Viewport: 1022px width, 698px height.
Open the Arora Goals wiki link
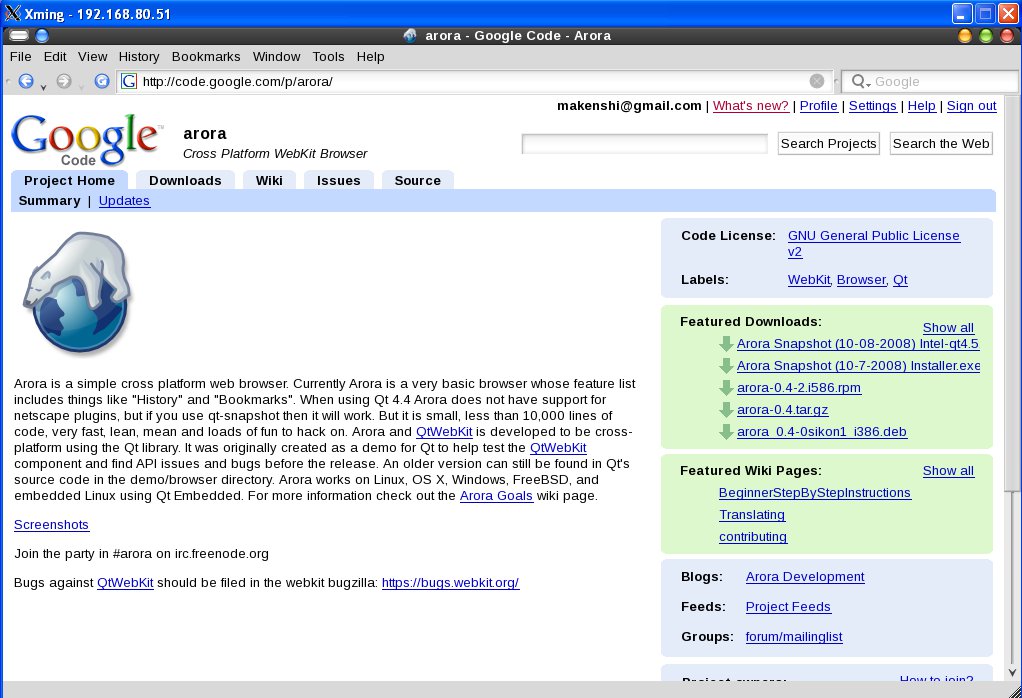click(496, 496)
